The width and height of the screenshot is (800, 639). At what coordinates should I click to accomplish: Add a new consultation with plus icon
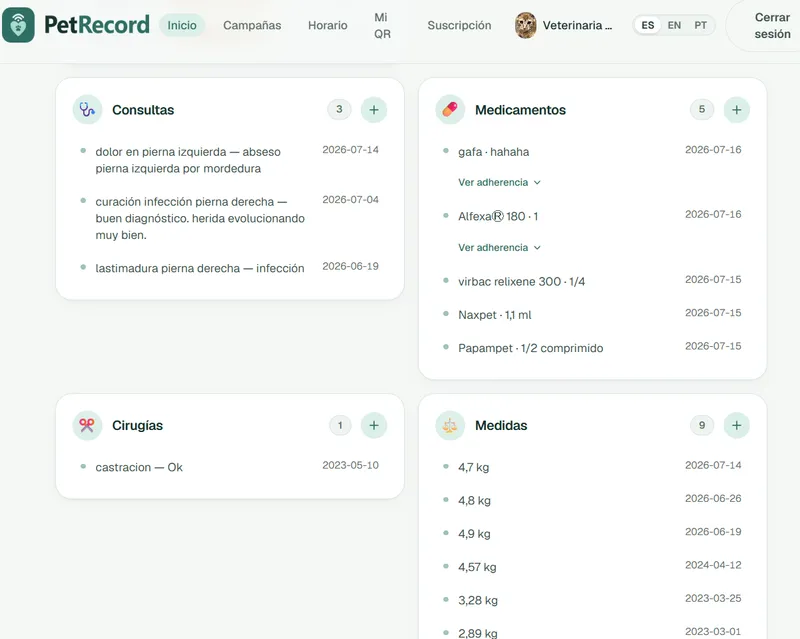coord(373,110)
